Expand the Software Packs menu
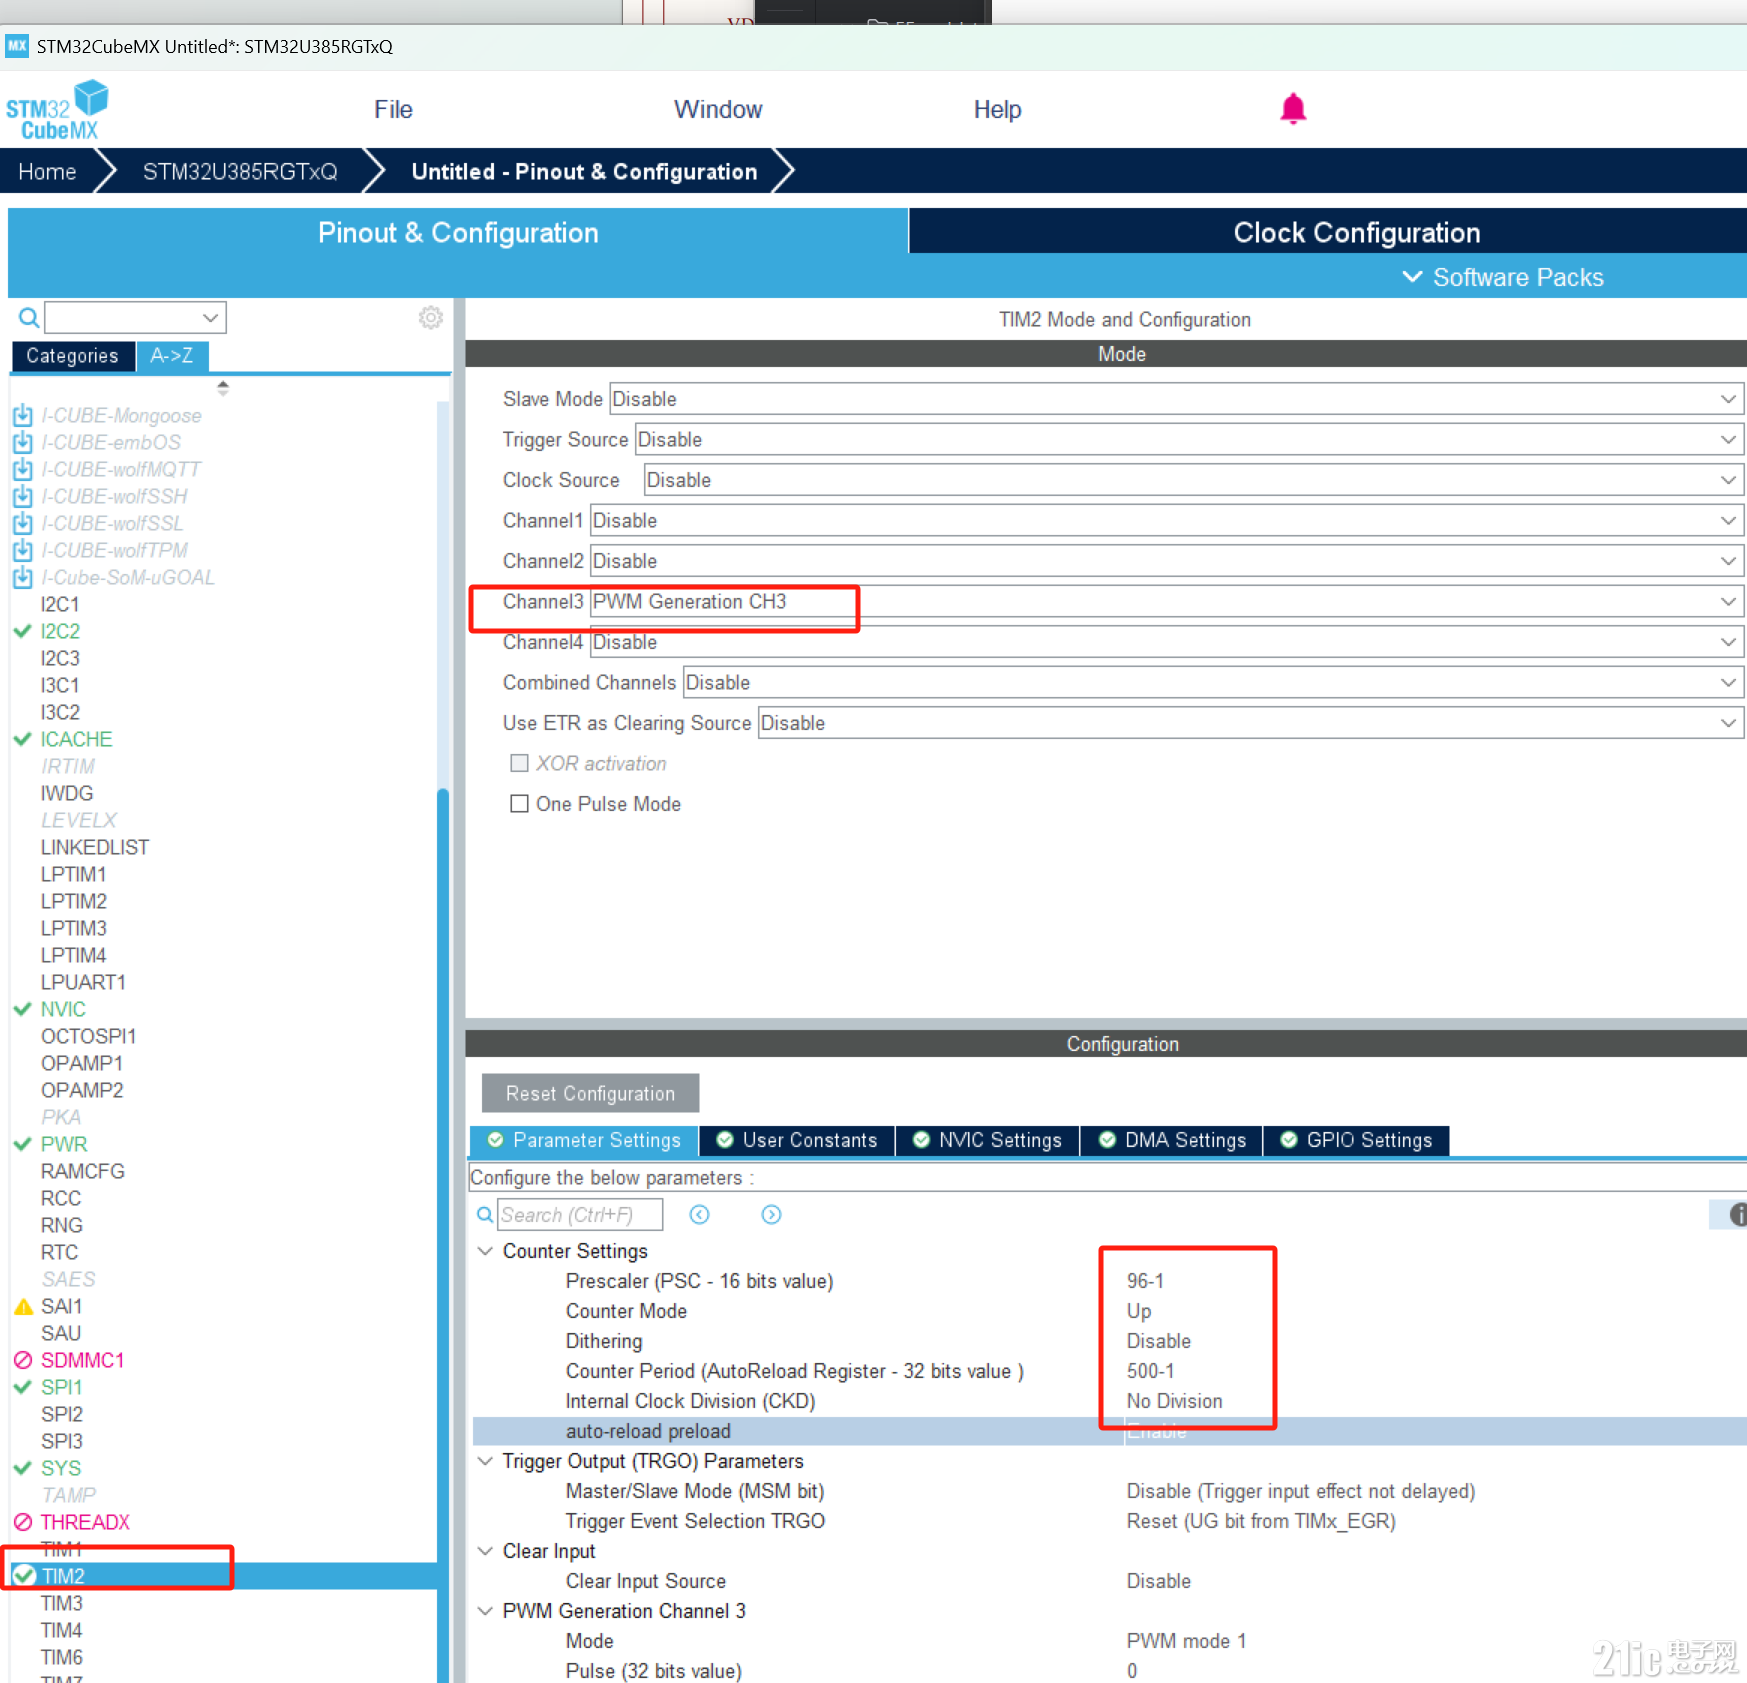The width and height of the screenshot is (1747, 1683). [x=1504, y=277]
